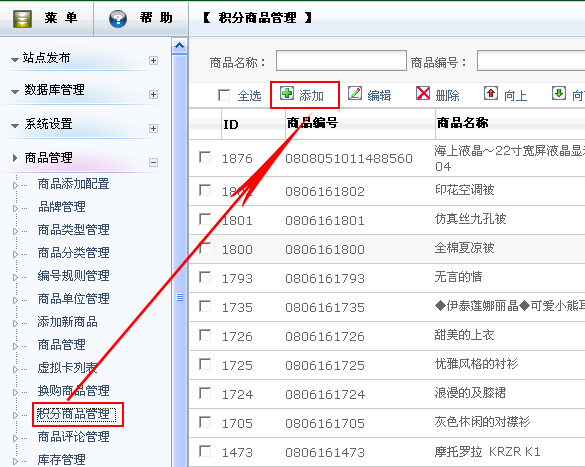Expand 站点发布 with its plus button
Viewport: 585px width, 467px height.
pos(153,60)
